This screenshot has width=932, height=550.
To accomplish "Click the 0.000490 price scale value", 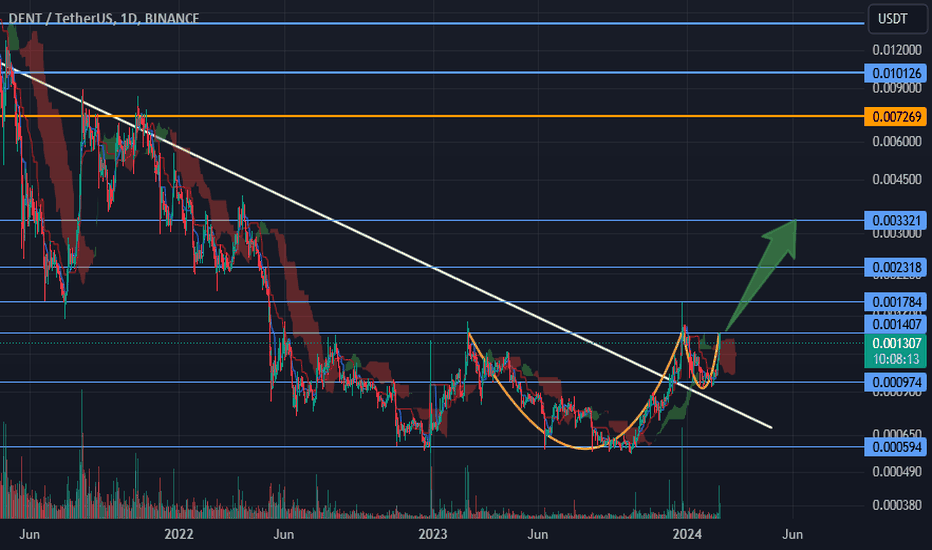I will 896,472.
